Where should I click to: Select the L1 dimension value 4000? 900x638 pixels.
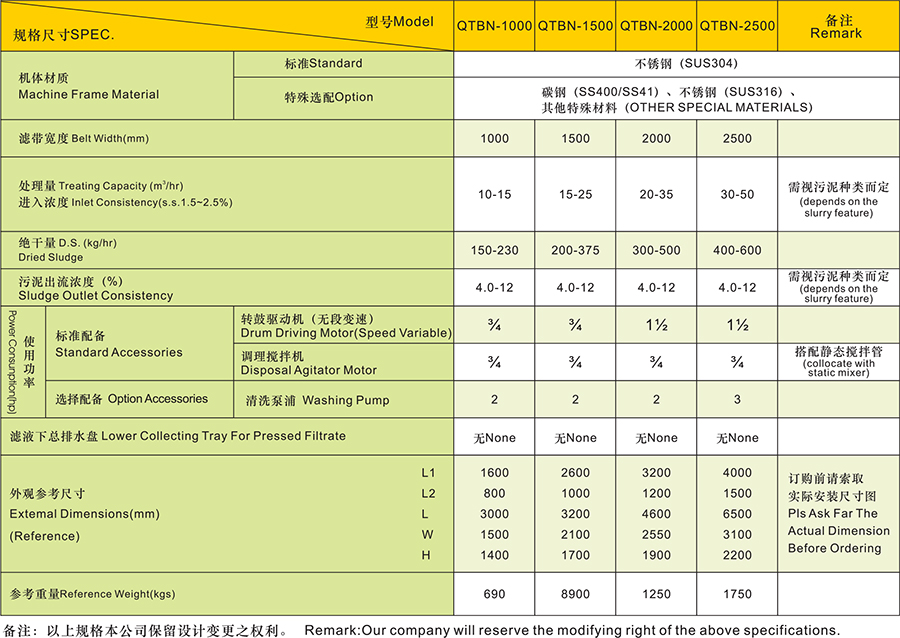pyautogui.click(x=737, y=472)
